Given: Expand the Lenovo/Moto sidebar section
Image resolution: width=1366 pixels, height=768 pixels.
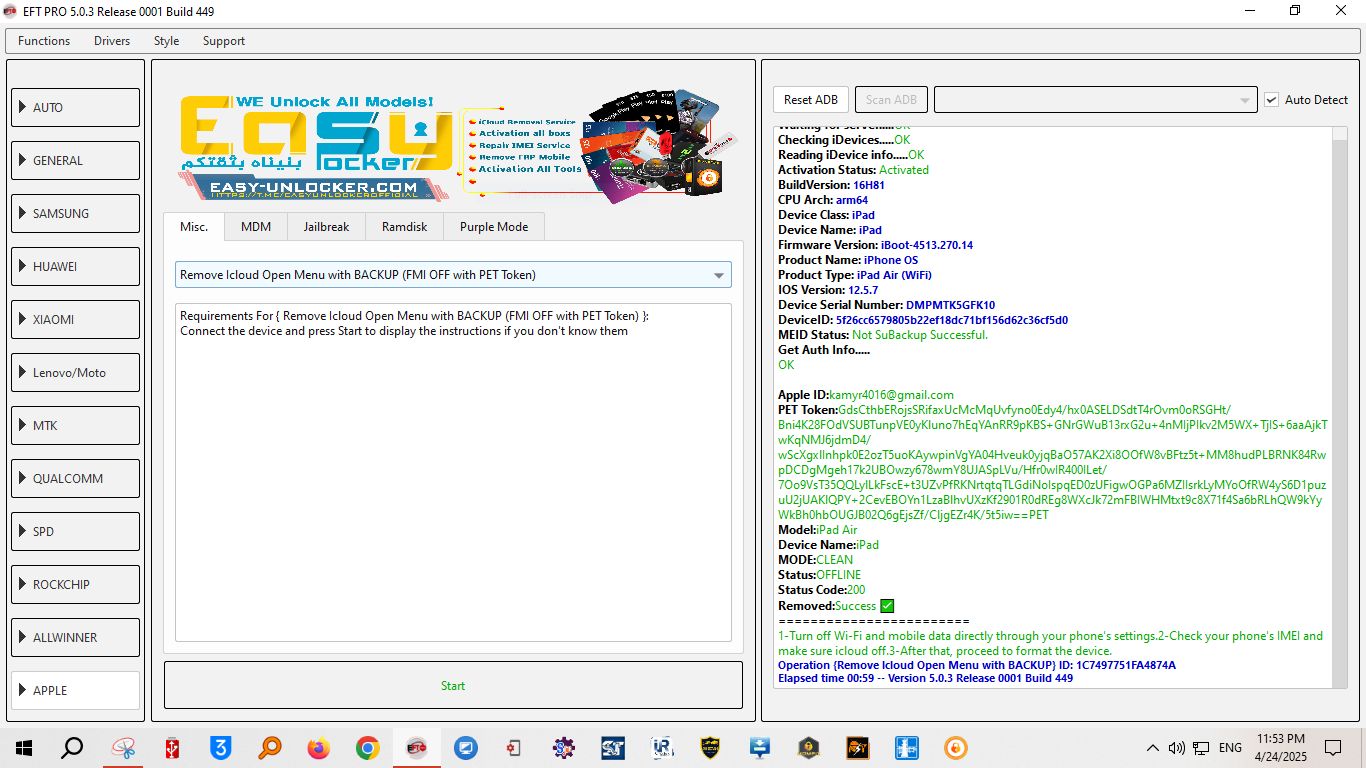Looking at the screenshot, I should (75, 372).
